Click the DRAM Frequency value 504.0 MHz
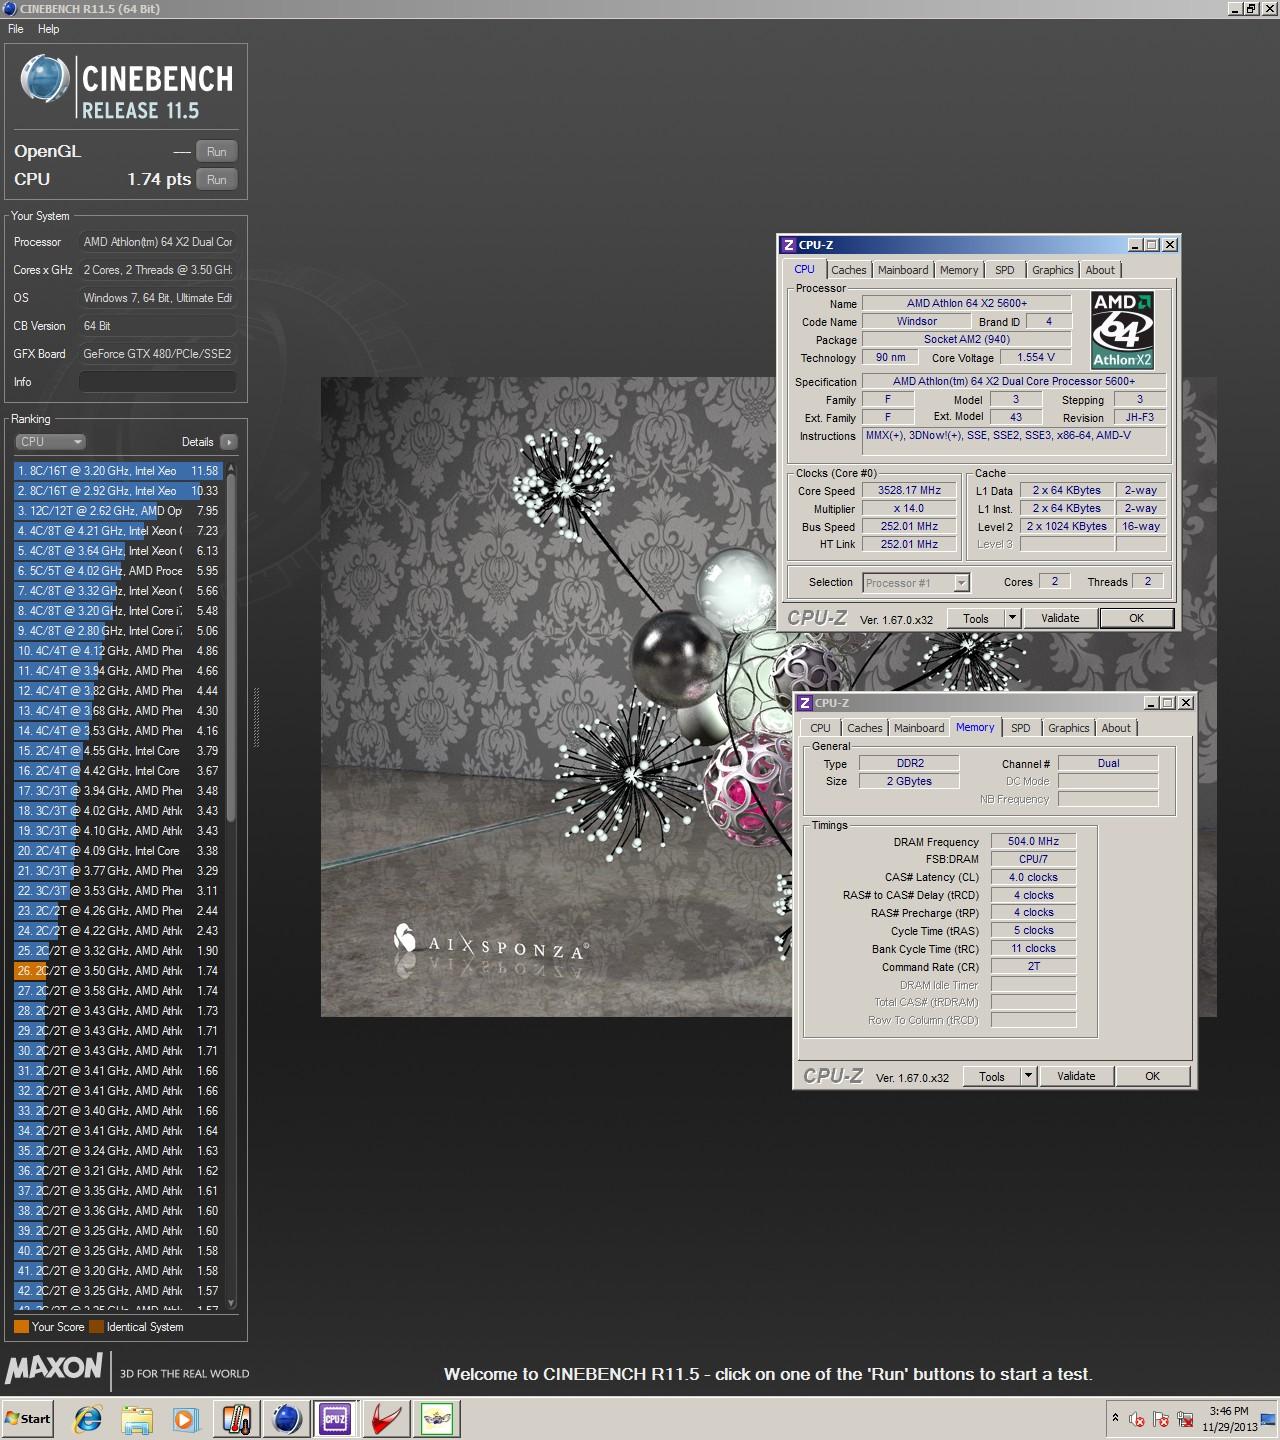 pyautogui.click(x=1033, y=842)
